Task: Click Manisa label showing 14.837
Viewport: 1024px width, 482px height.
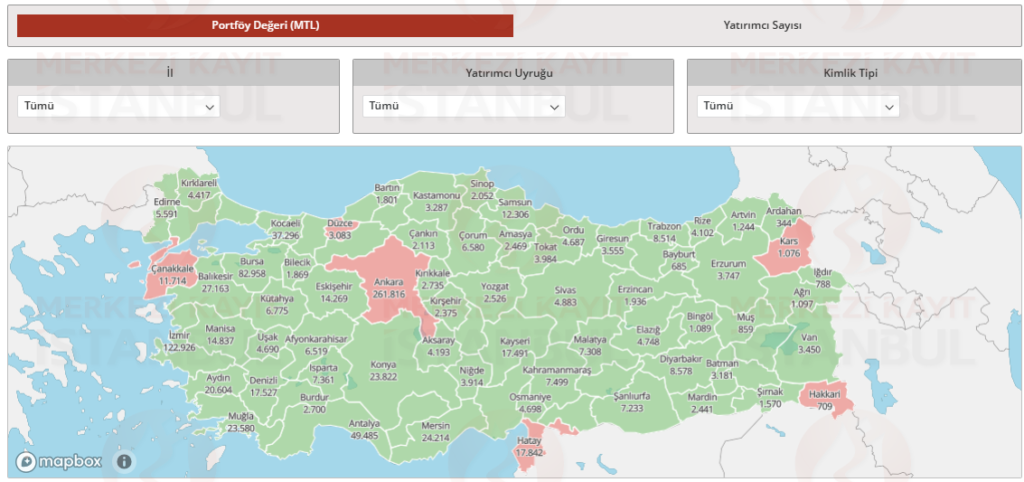Action: point(219,334)
